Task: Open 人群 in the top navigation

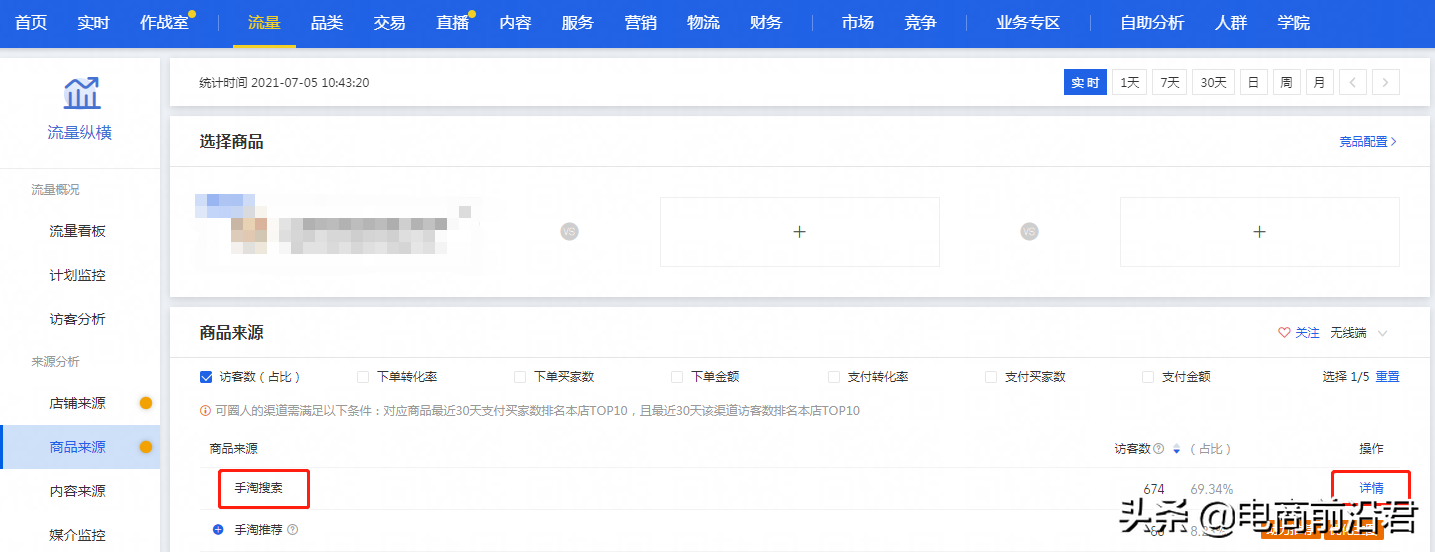Action: click(x=1231, y=23)
